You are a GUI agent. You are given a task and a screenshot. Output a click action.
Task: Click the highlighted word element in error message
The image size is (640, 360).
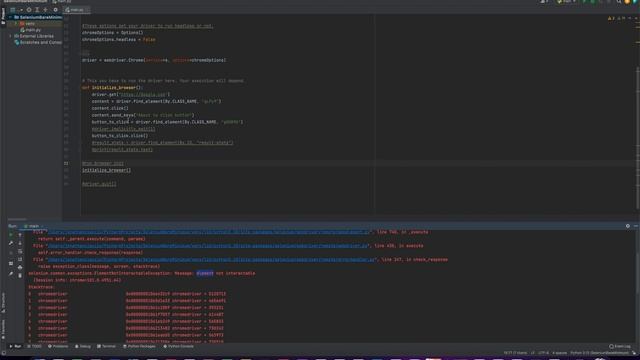tap(205, 273)
